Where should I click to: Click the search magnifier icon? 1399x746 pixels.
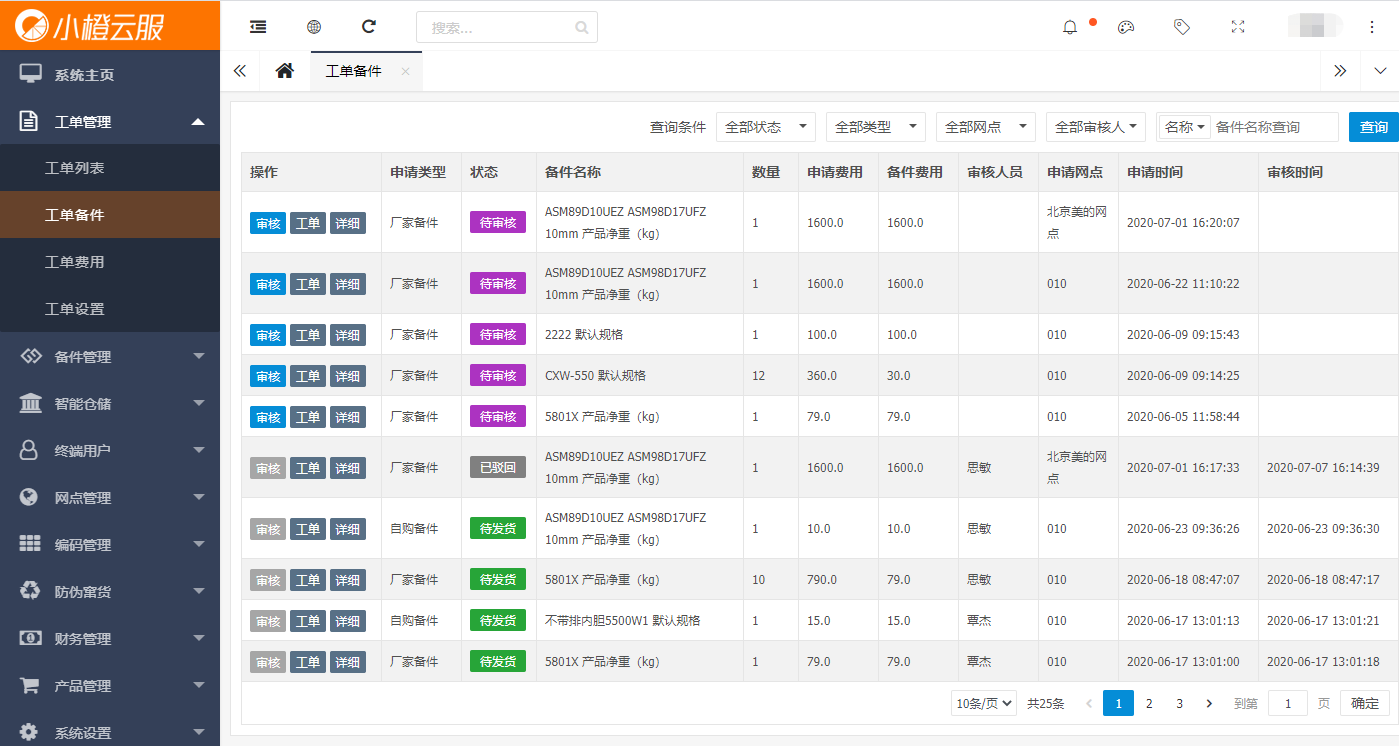(x=582, y=28)
